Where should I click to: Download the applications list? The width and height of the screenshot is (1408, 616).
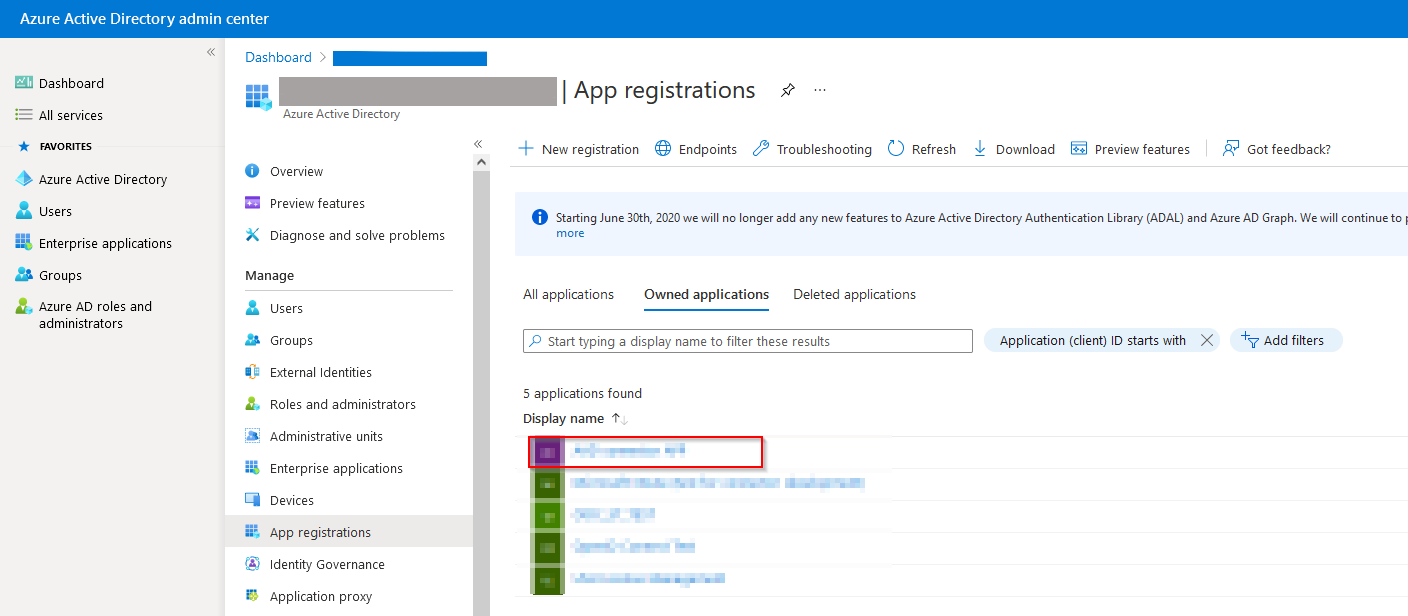[x=1013, y=148]
